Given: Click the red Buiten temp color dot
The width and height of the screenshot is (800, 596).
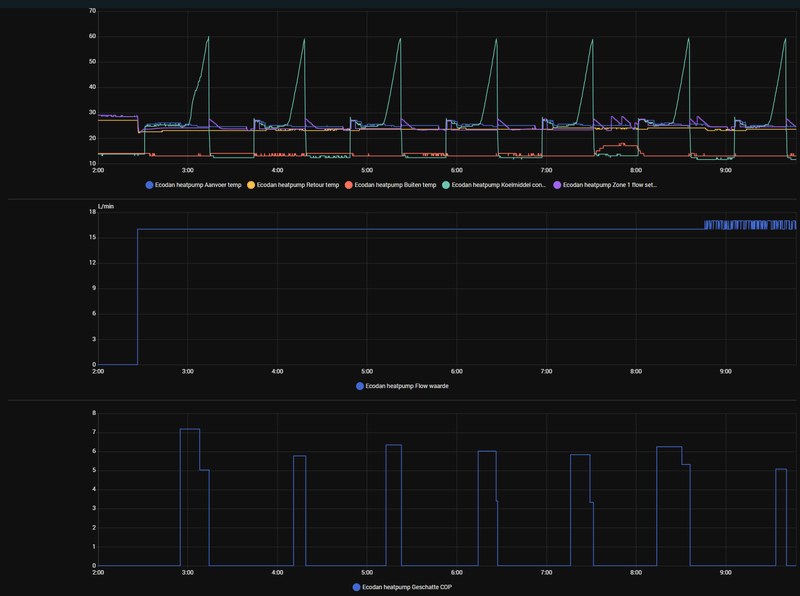Looking at the screenshot, I should [x=348, y=185].
